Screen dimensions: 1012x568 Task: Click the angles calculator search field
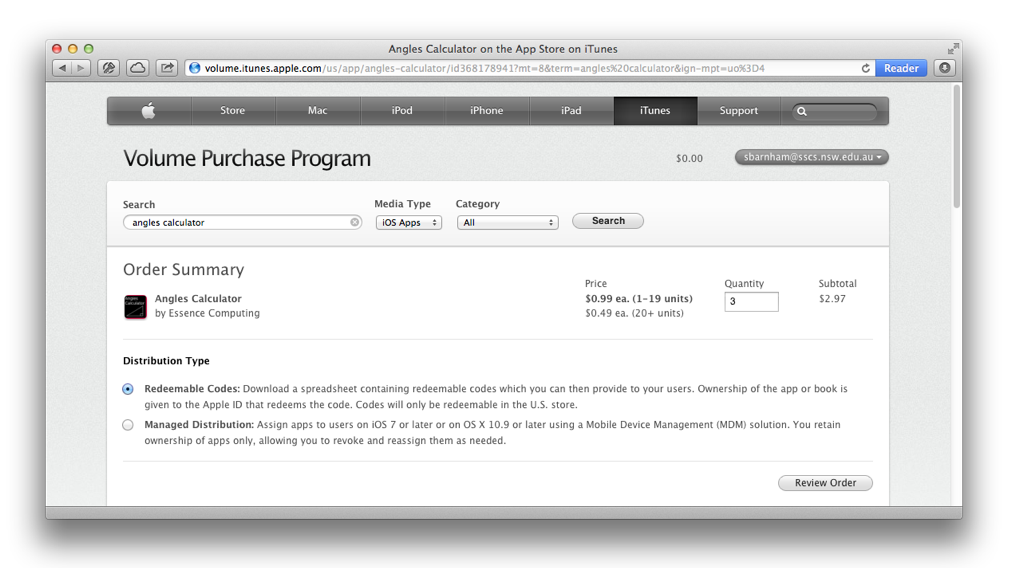coord(242,222)
